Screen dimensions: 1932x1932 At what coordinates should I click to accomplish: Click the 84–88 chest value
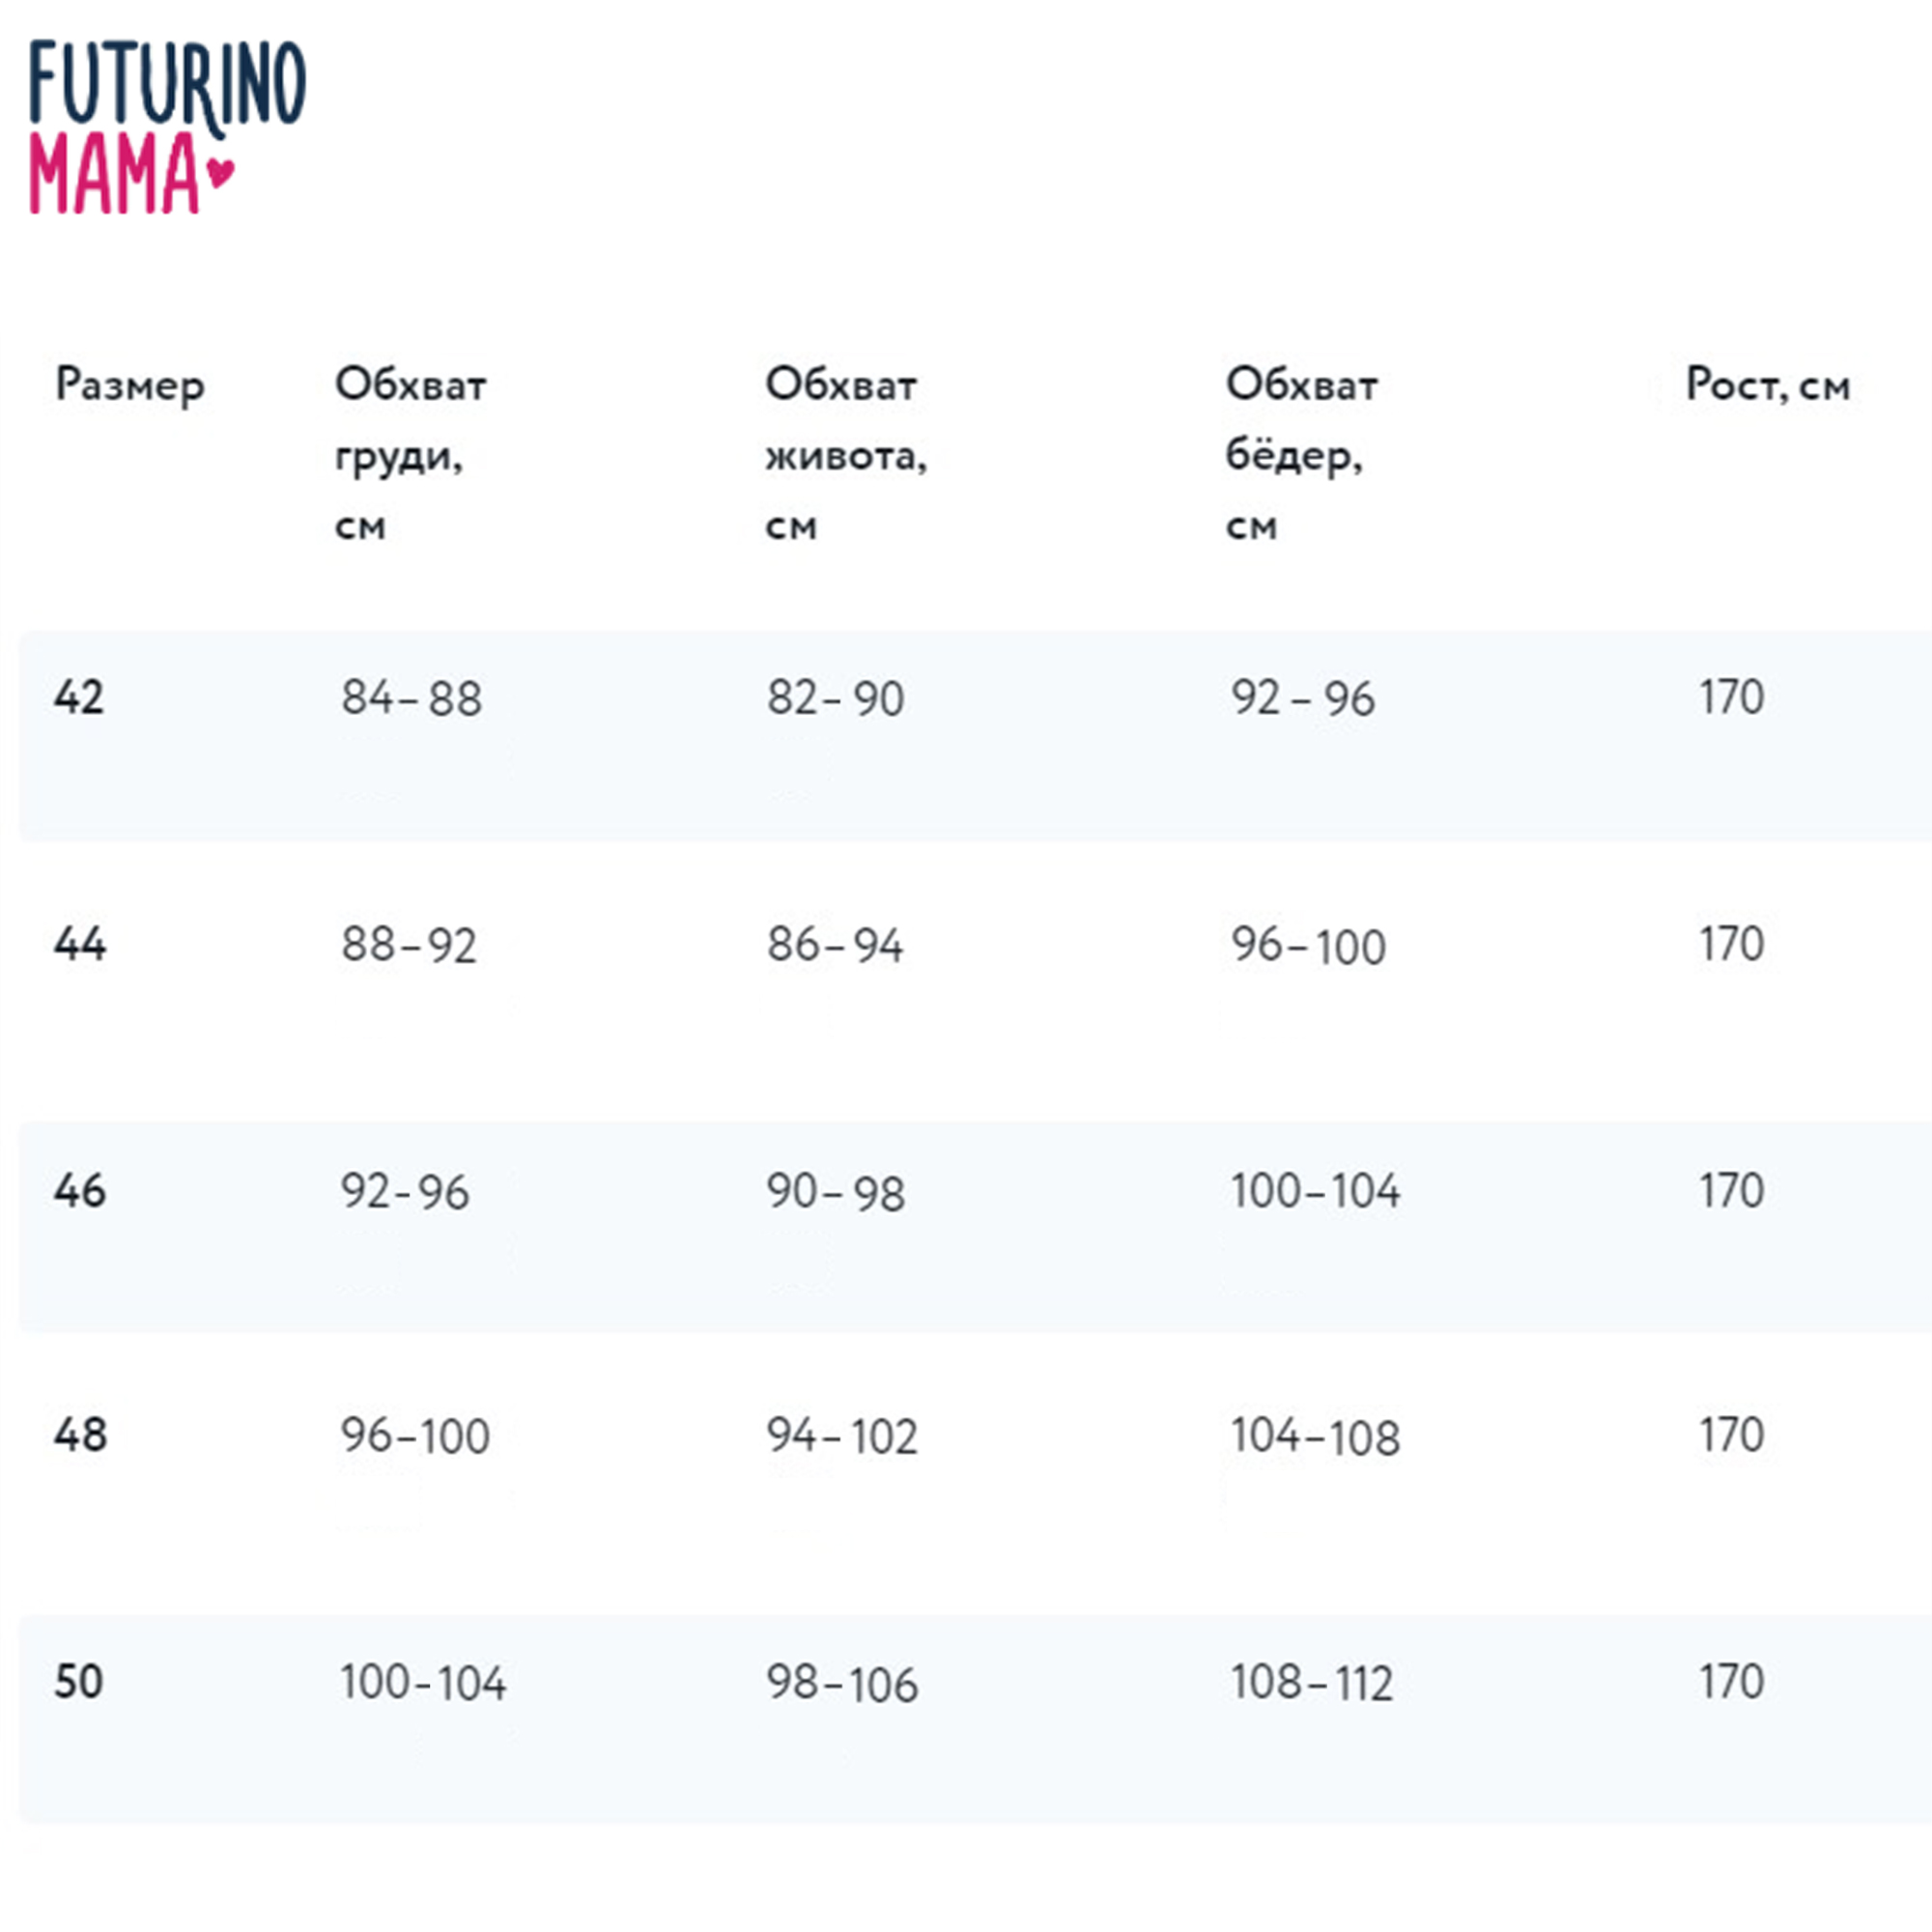click(x=411, y=698)
